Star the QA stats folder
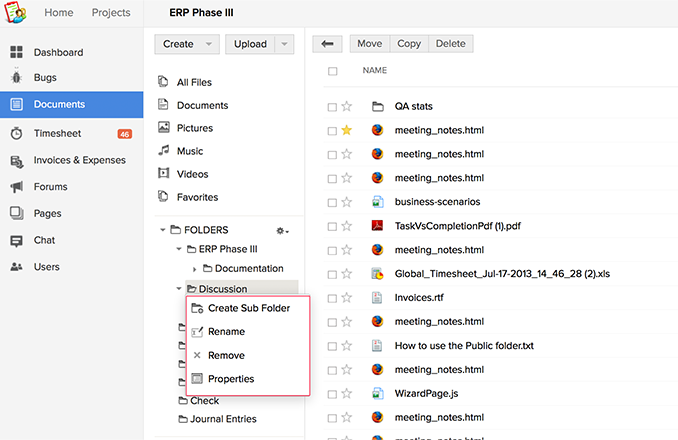The height and width of the screenshot is (440, 678). click(347, 106)
